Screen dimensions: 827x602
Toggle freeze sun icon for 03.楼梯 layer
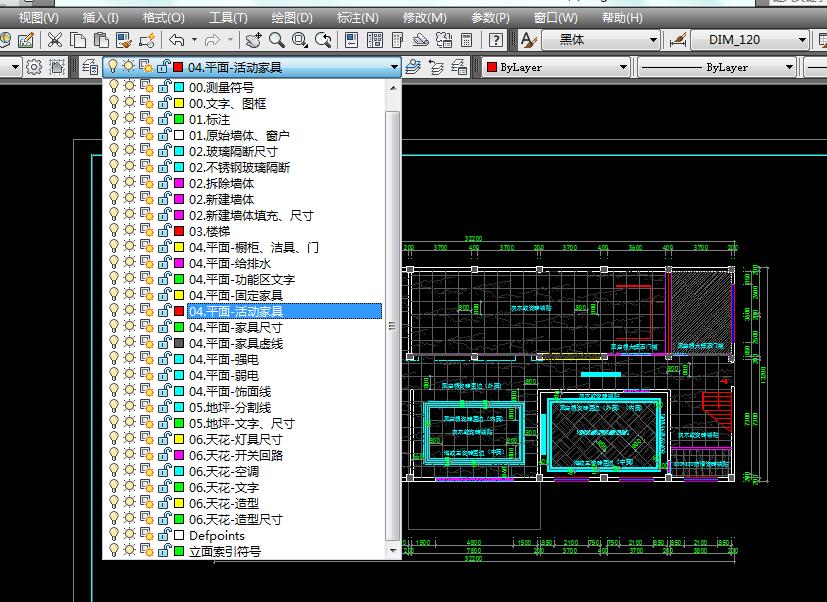click(x=129, y=232)
